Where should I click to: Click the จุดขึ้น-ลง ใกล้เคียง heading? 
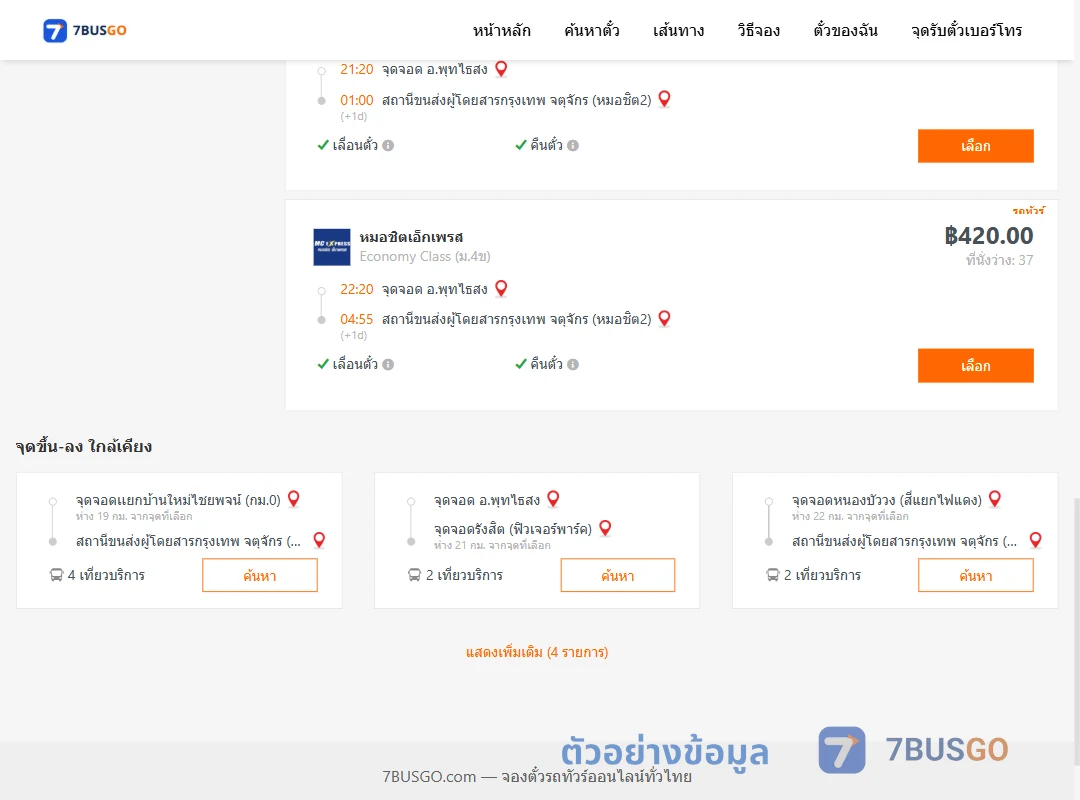click(83, 447)
